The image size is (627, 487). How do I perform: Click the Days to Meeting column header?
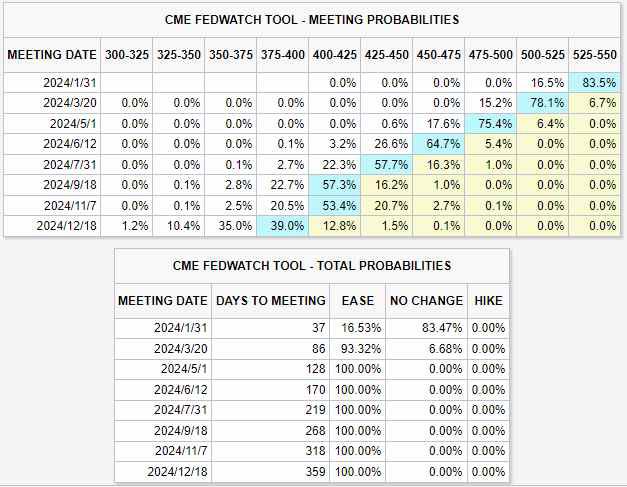click(x=270, y=300)
